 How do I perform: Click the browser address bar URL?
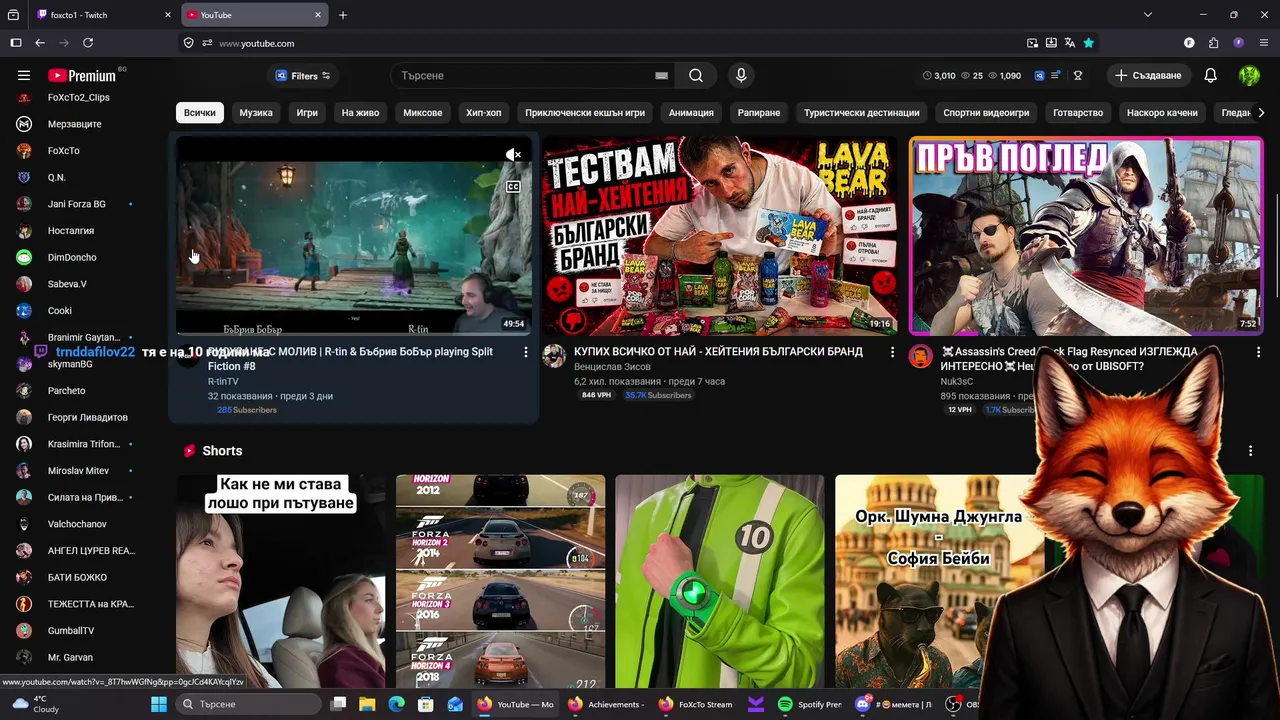(x=257, y=43)
